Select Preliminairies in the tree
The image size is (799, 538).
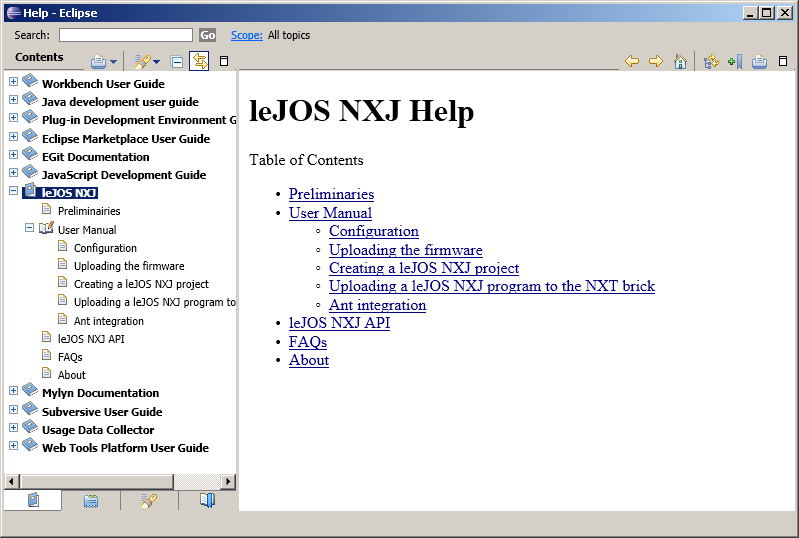coord(89,211)
